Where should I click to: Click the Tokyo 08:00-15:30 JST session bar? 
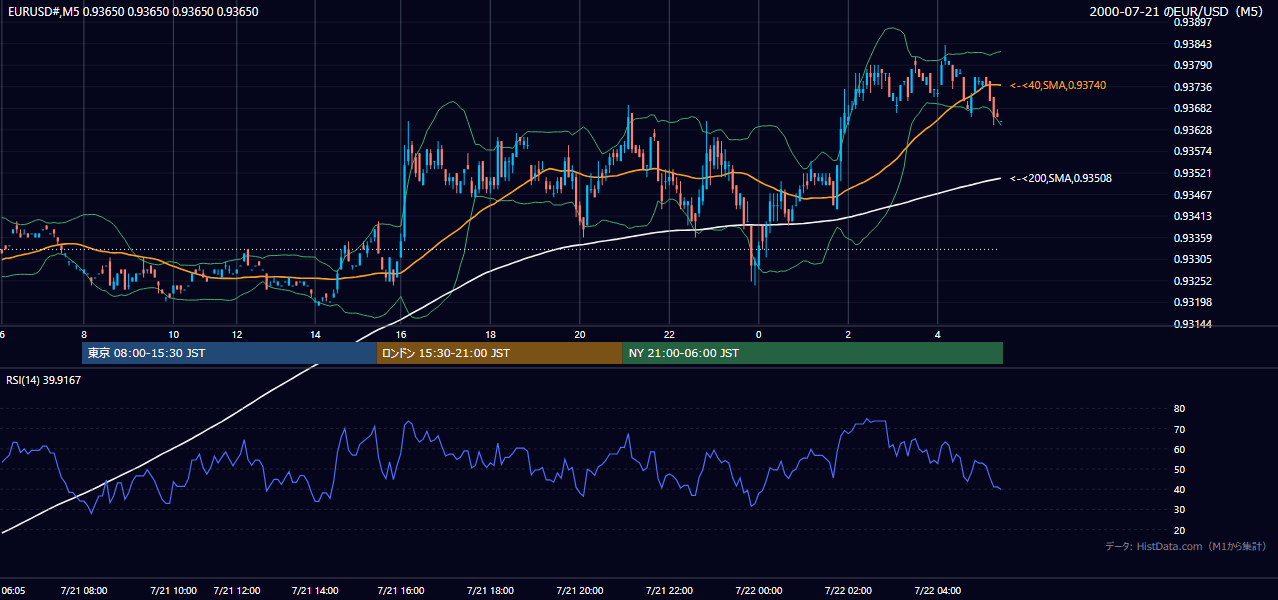(x=229, y=353)
